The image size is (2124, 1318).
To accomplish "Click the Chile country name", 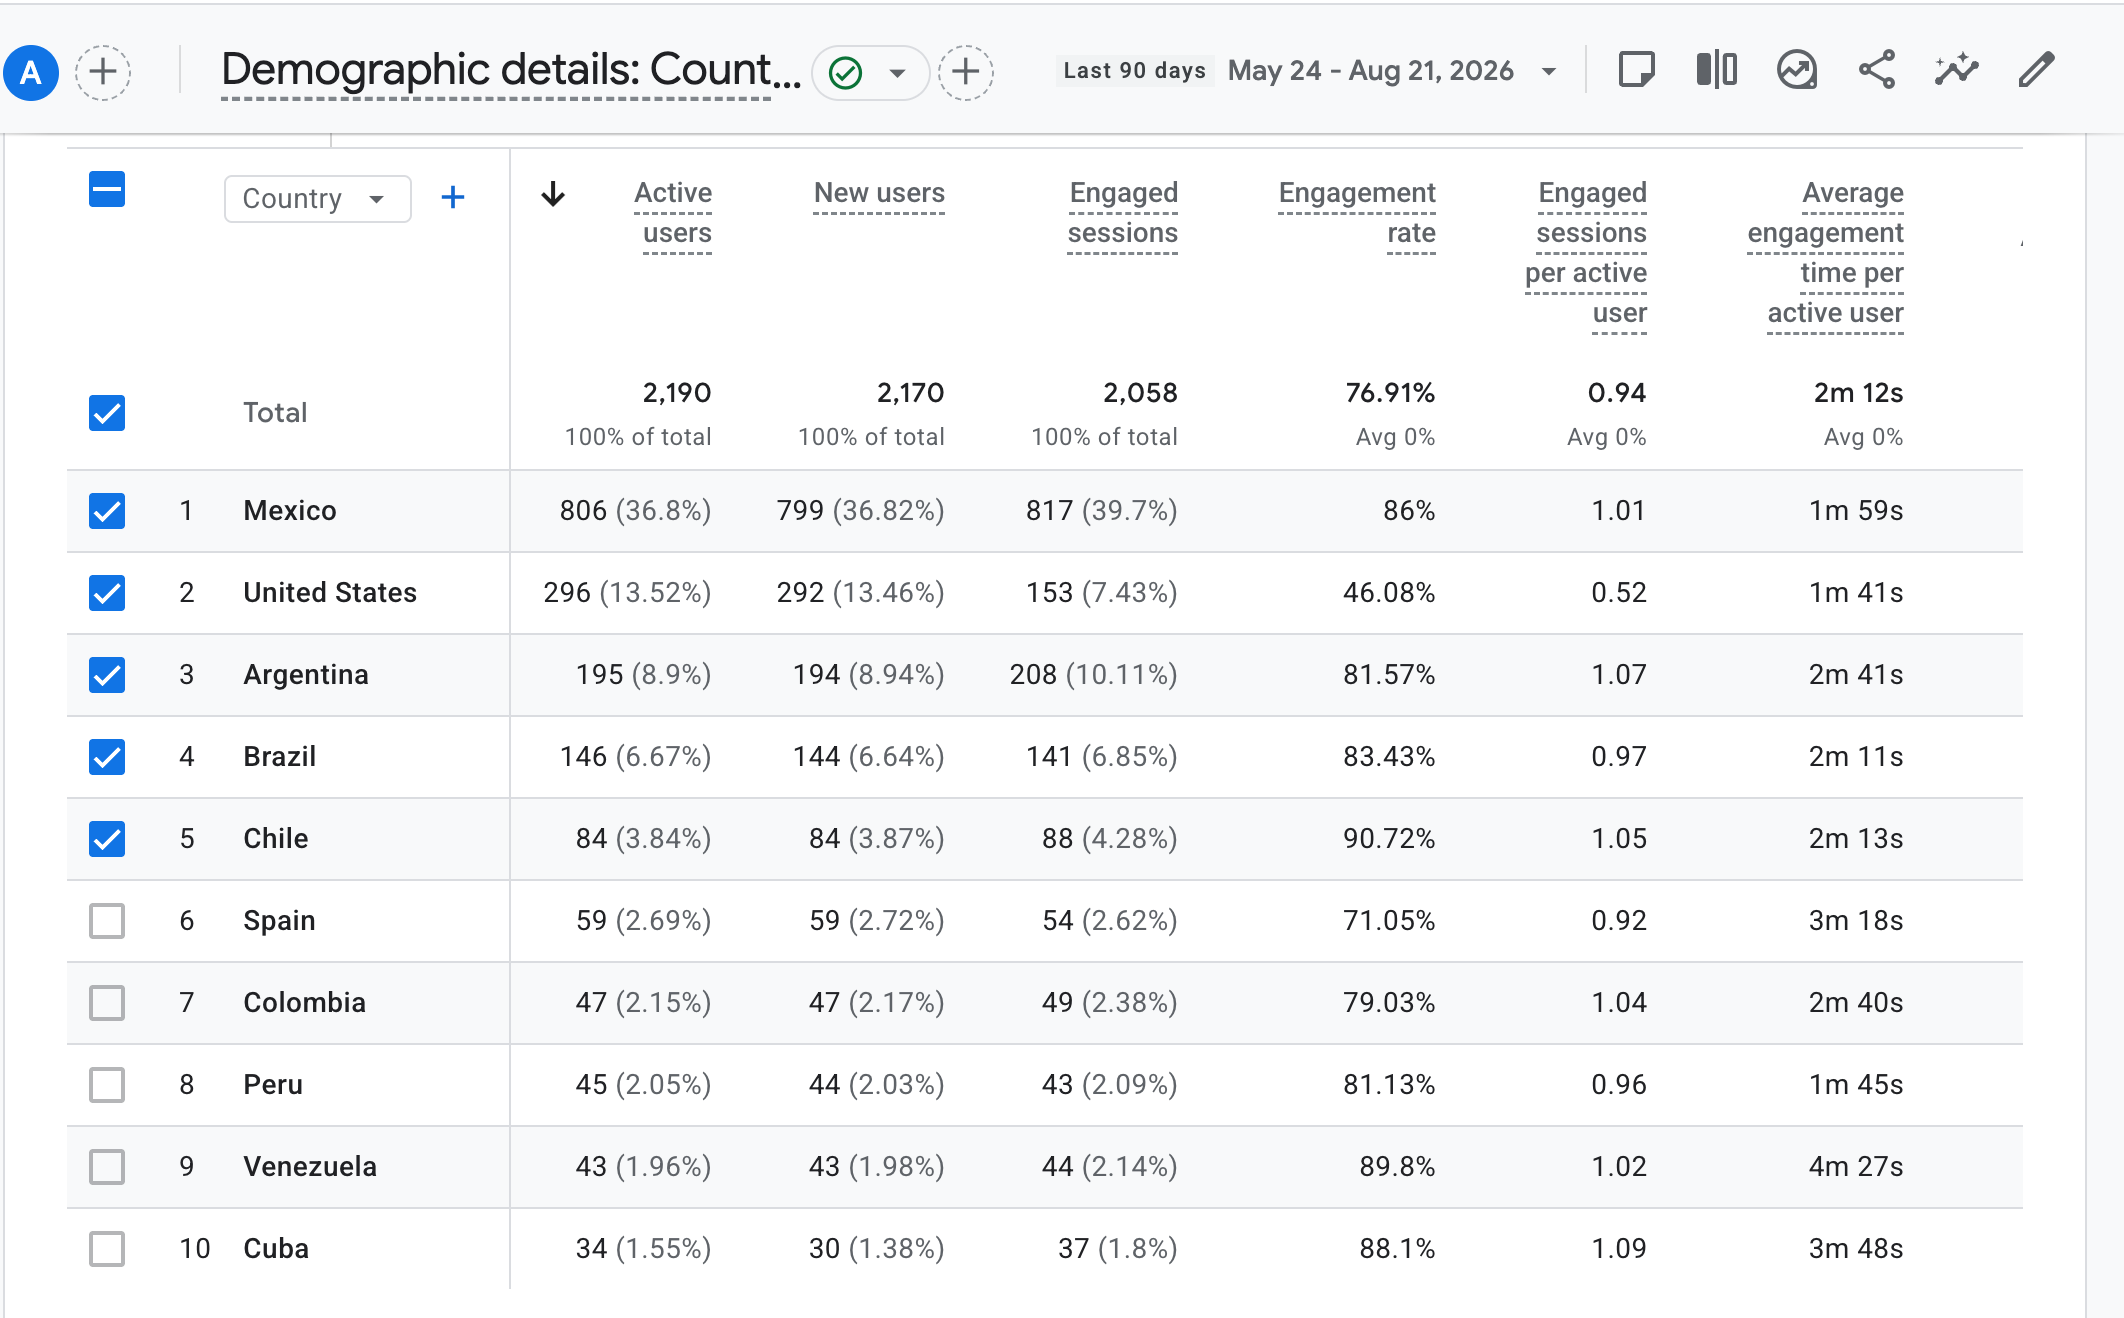I will pos(276,839).
